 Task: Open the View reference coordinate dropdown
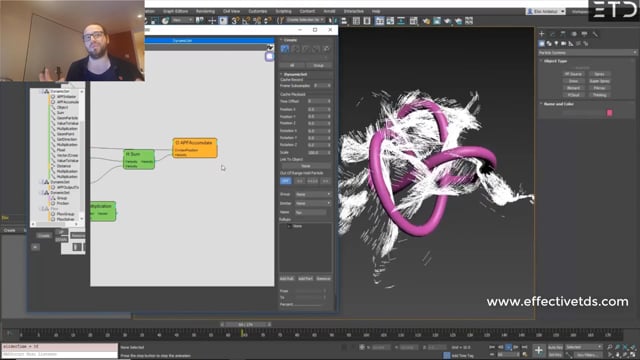point(181,20)
